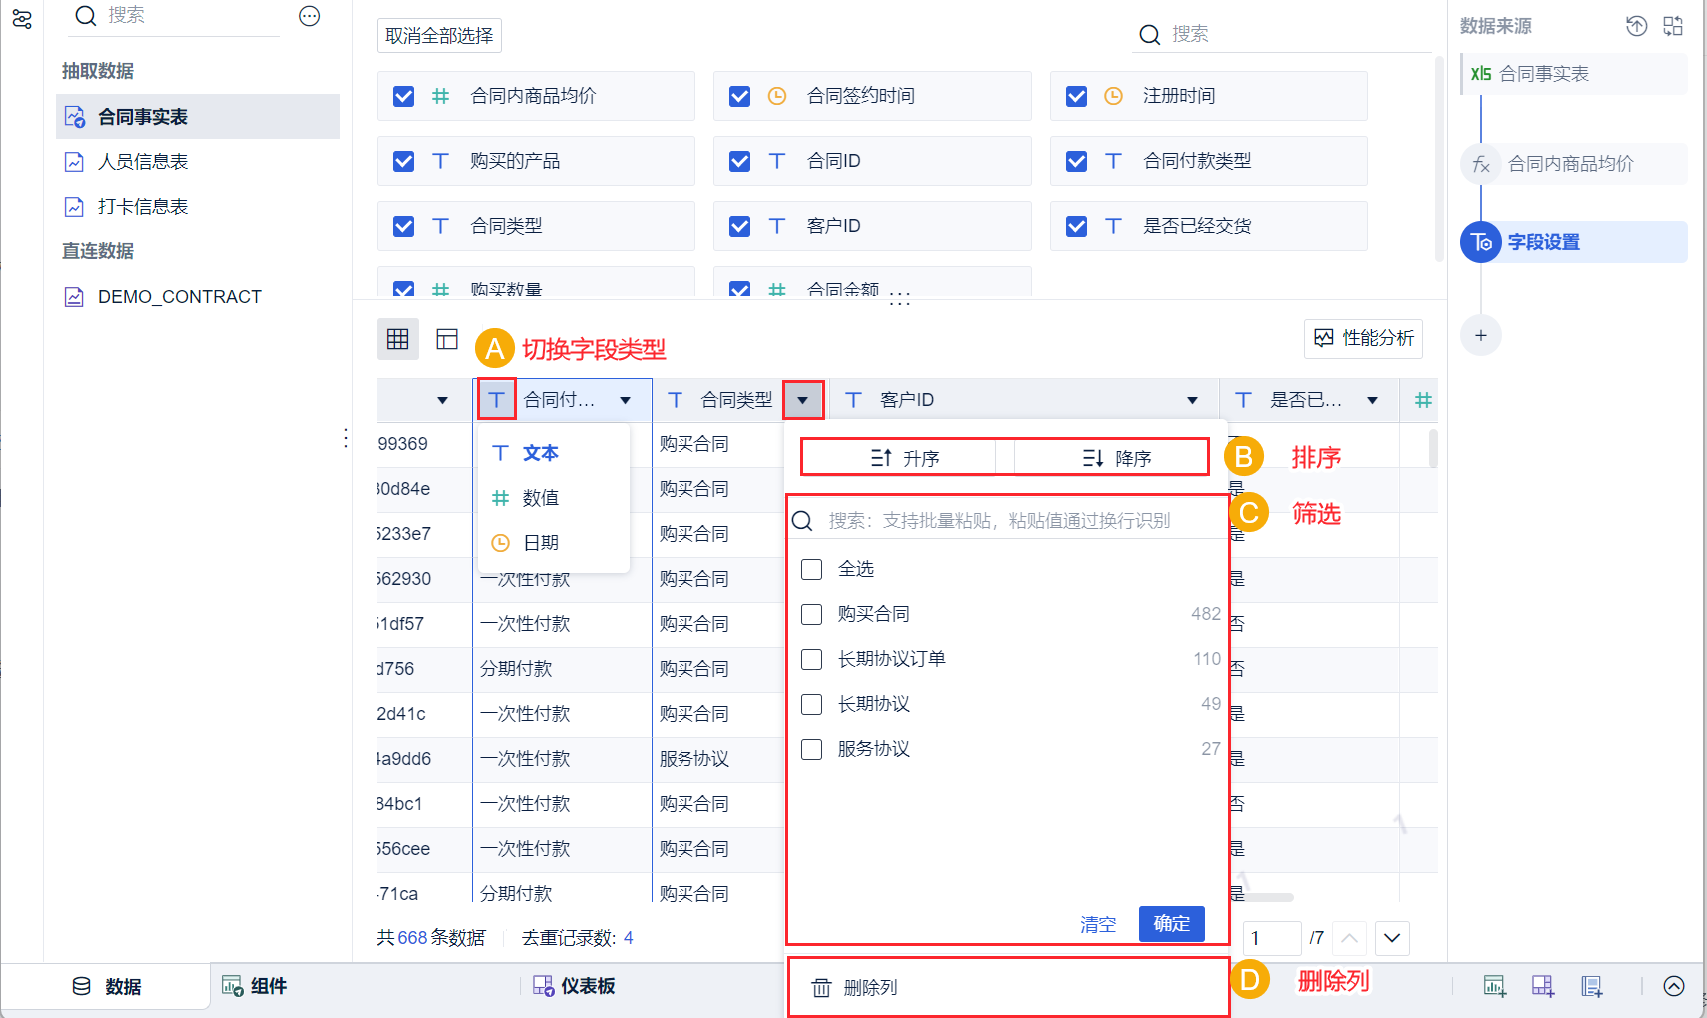Click the text type icon of 合同付款类型 column
The image size is (1707, 1018).
(x=497, y=400)
